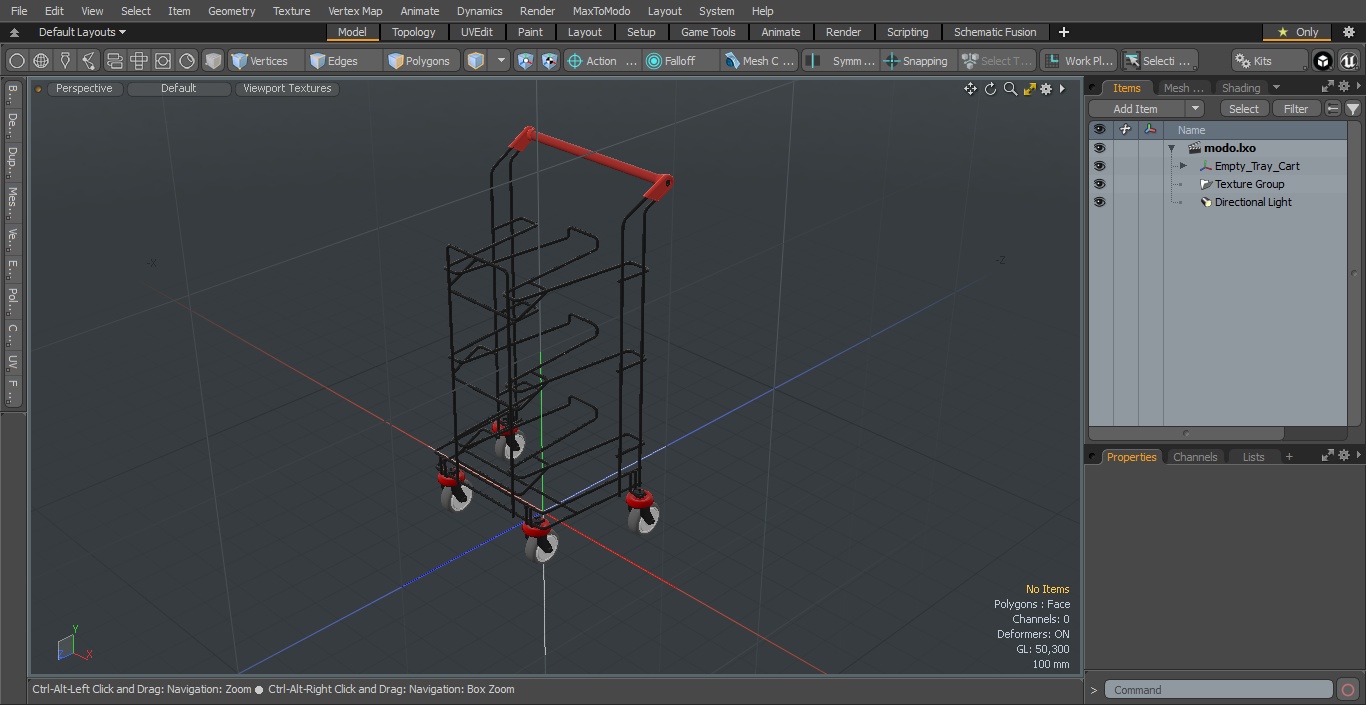Select the pen tool icon in toolbar
The height and width of the screenshot is (705, 1366).
65,61
